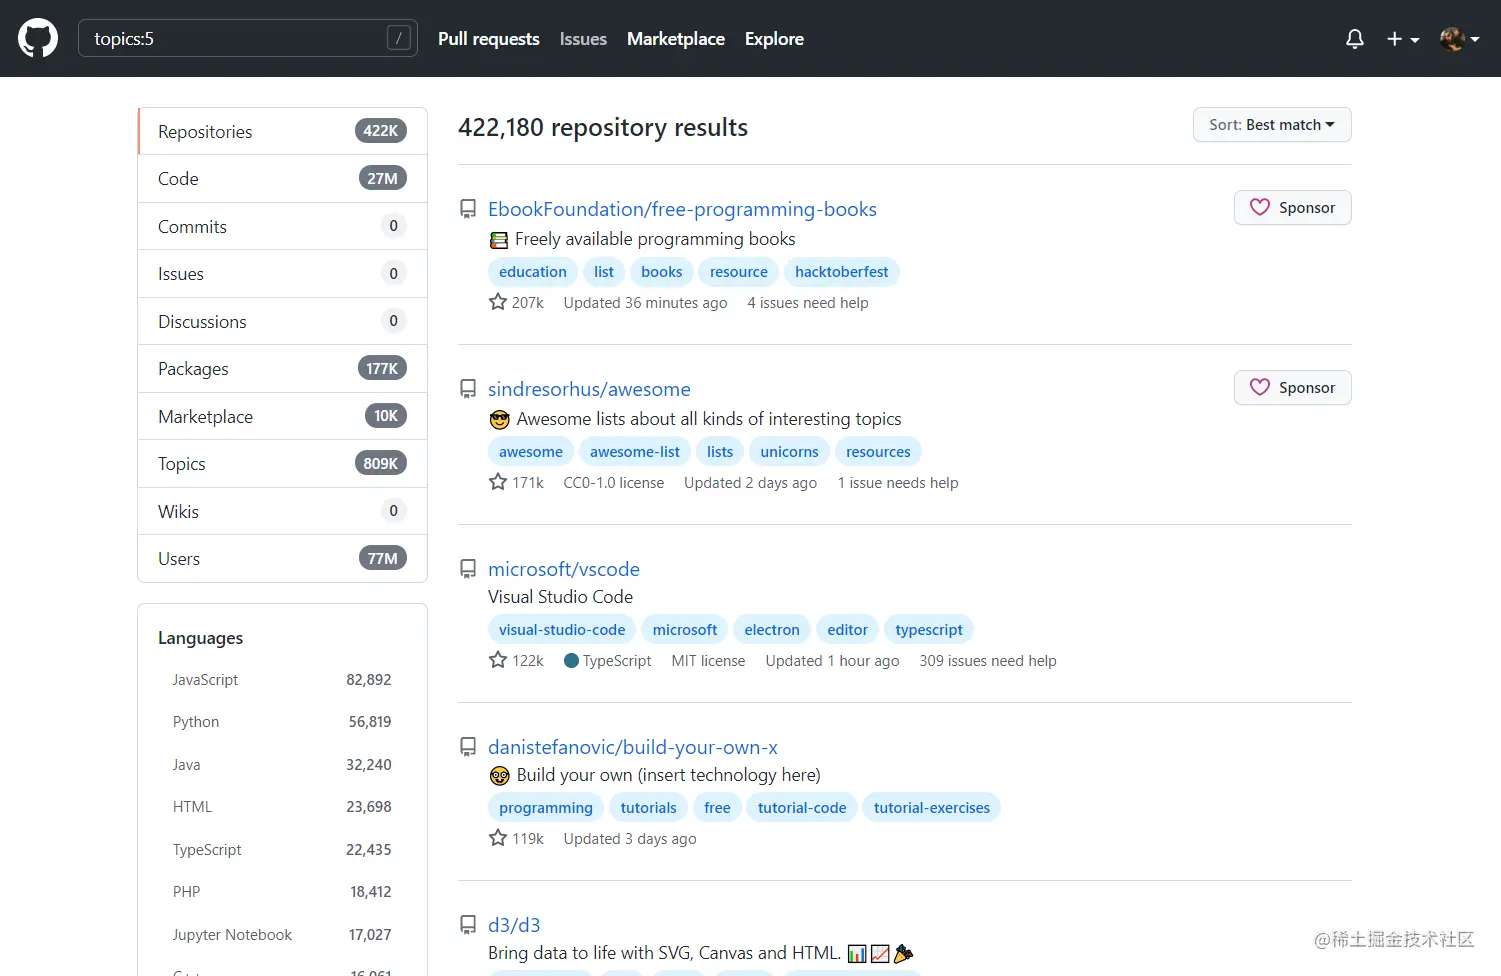This screenshot has height=976, width=1501.
Task: Open microsoft/vscode repository
Action: 564,569
